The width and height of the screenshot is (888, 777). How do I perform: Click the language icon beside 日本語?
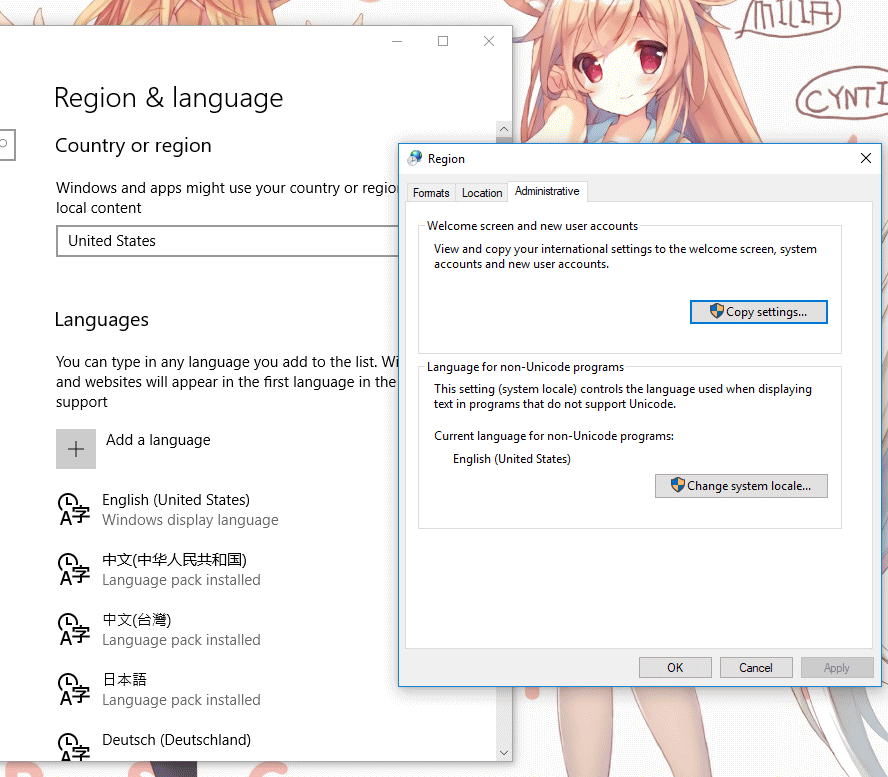pyautogui.click(x=74, y=689)
